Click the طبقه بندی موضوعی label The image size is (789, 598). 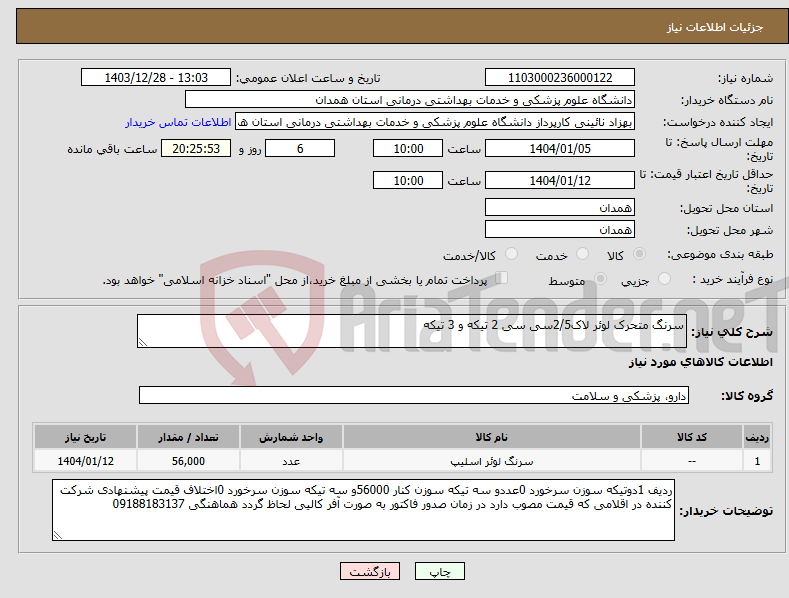tap(720, 255)
